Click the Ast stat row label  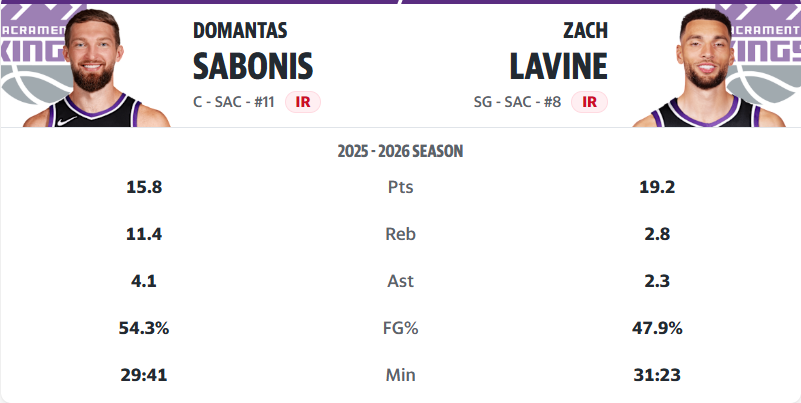[x=400, y=281]
